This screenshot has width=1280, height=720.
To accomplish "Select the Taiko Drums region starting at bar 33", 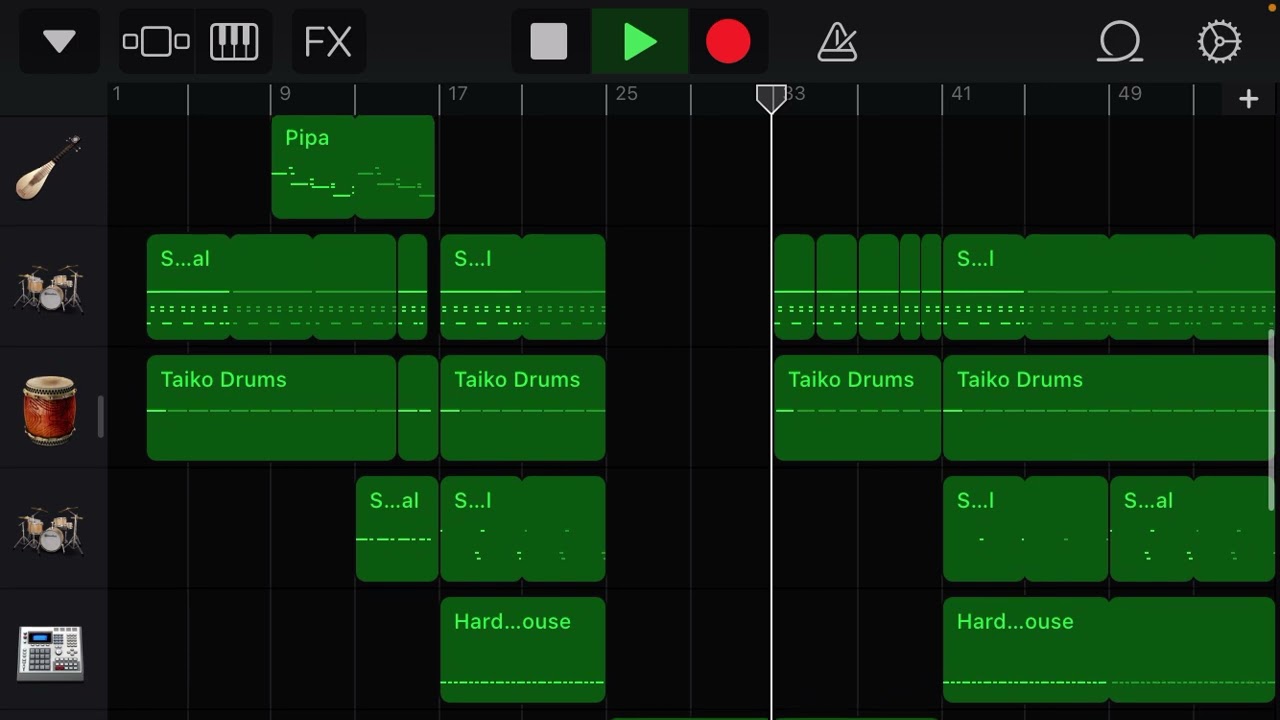I will [858, 408].
